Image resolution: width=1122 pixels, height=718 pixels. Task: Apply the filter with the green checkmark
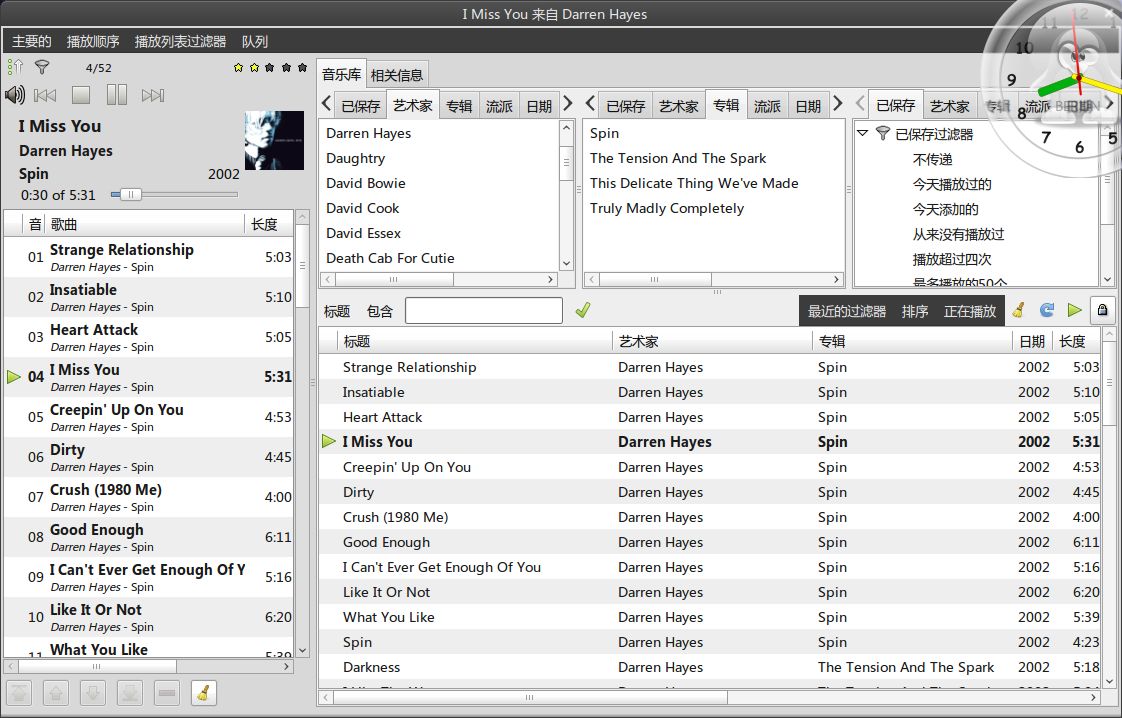pos(582,310)
